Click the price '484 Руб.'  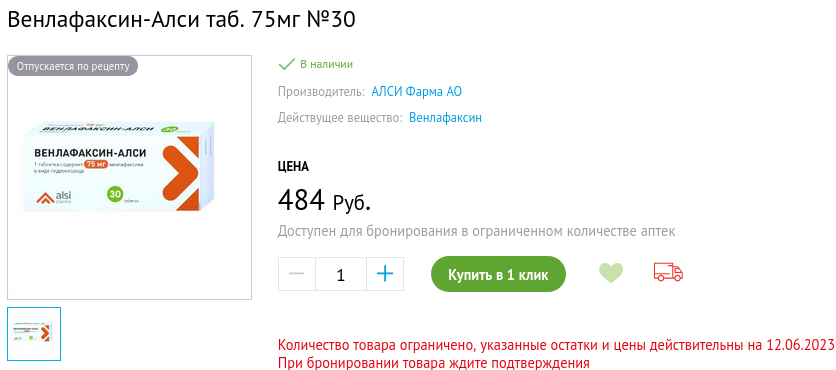click(324, 201)
